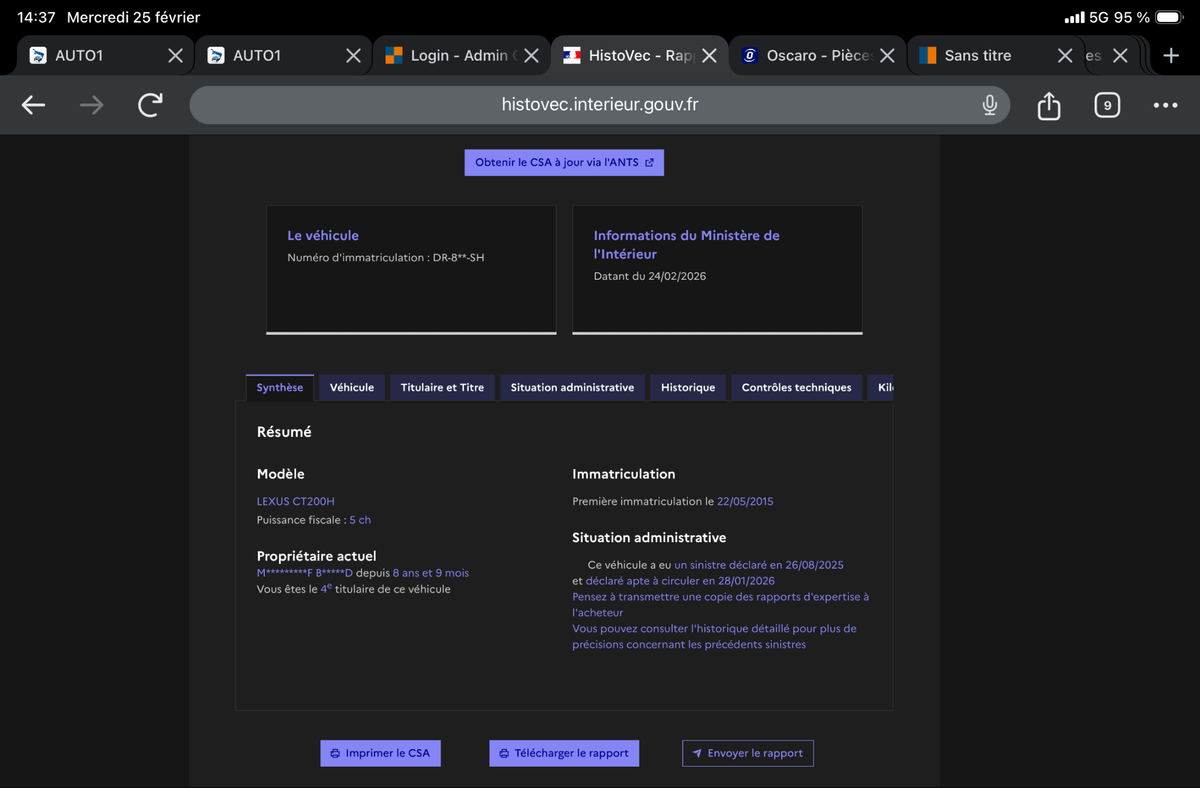
Task: Select the Titulaire et Titre tab
Action: (x=442, y=388)
